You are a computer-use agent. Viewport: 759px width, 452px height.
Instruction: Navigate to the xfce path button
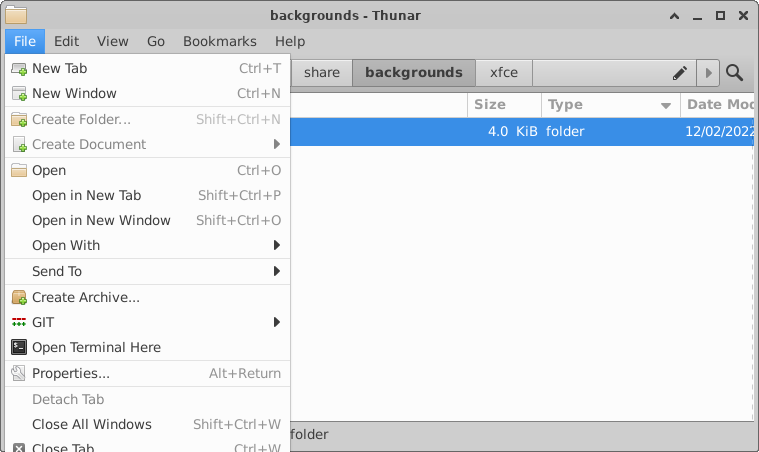point(504,73)
